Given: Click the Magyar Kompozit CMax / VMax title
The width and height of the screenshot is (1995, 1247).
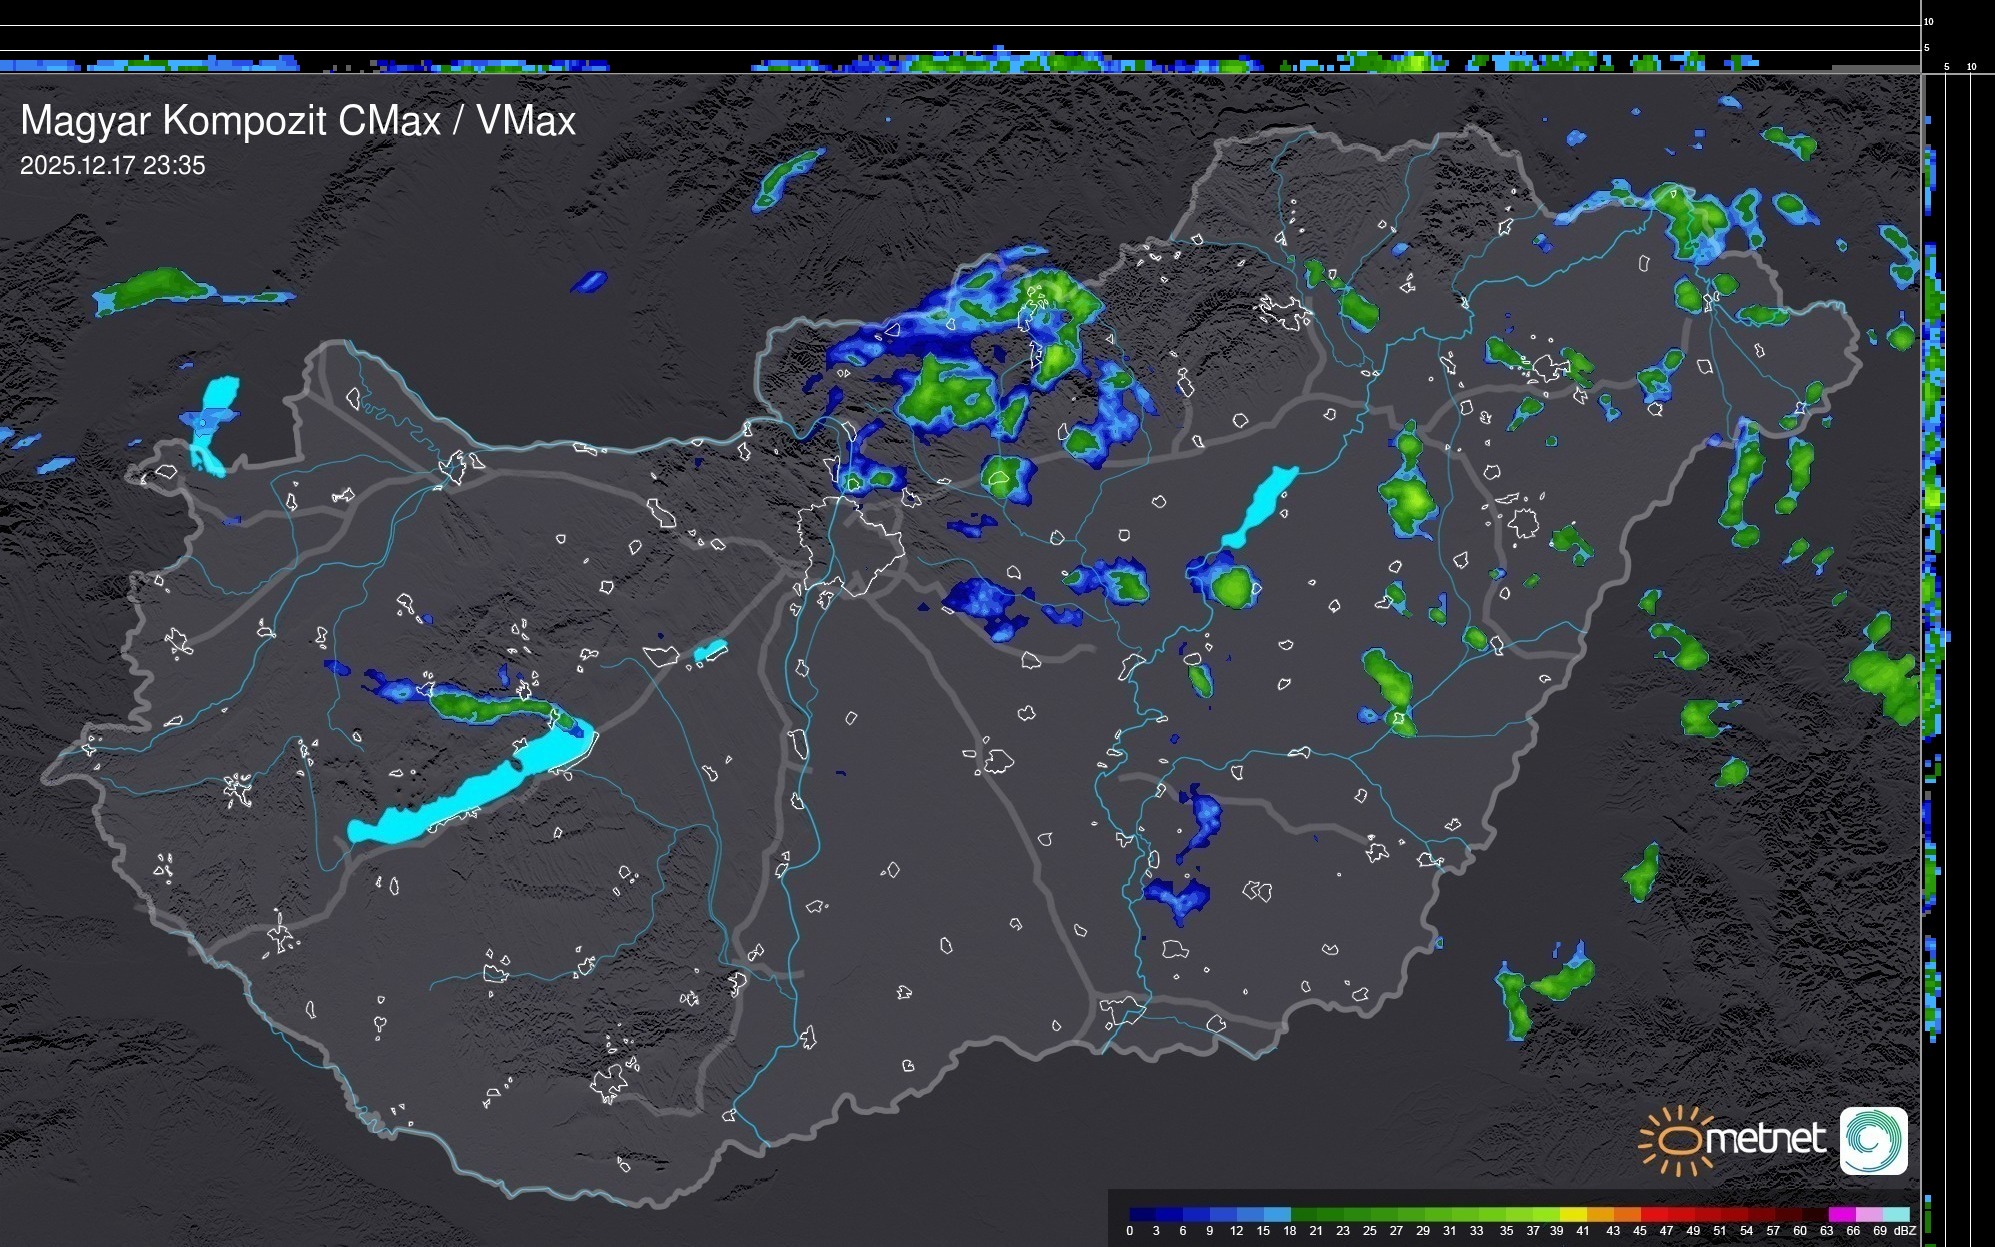Looking at the screenshot, I should pyautogui.click(x=298, y=121).
